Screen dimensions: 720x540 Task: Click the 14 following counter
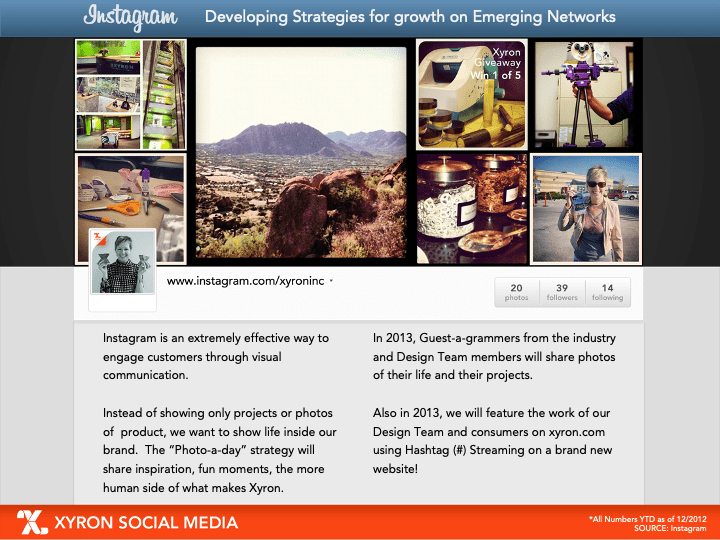(x=608, y=292)
